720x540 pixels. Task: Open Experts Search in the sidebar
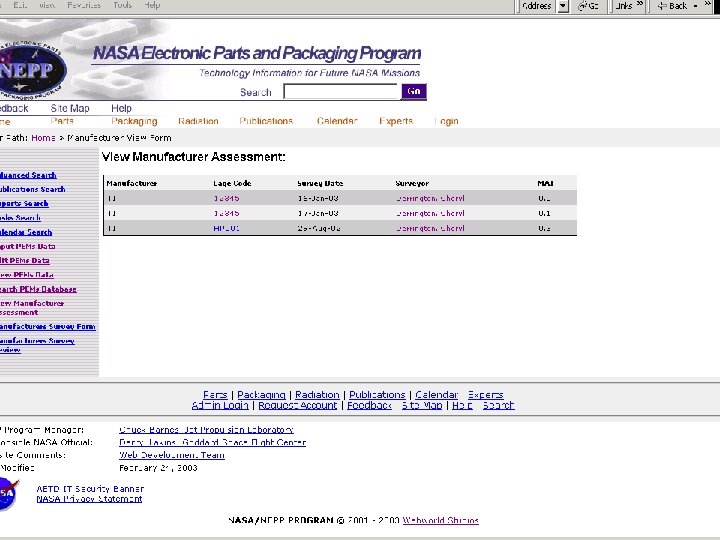(24, 203)
